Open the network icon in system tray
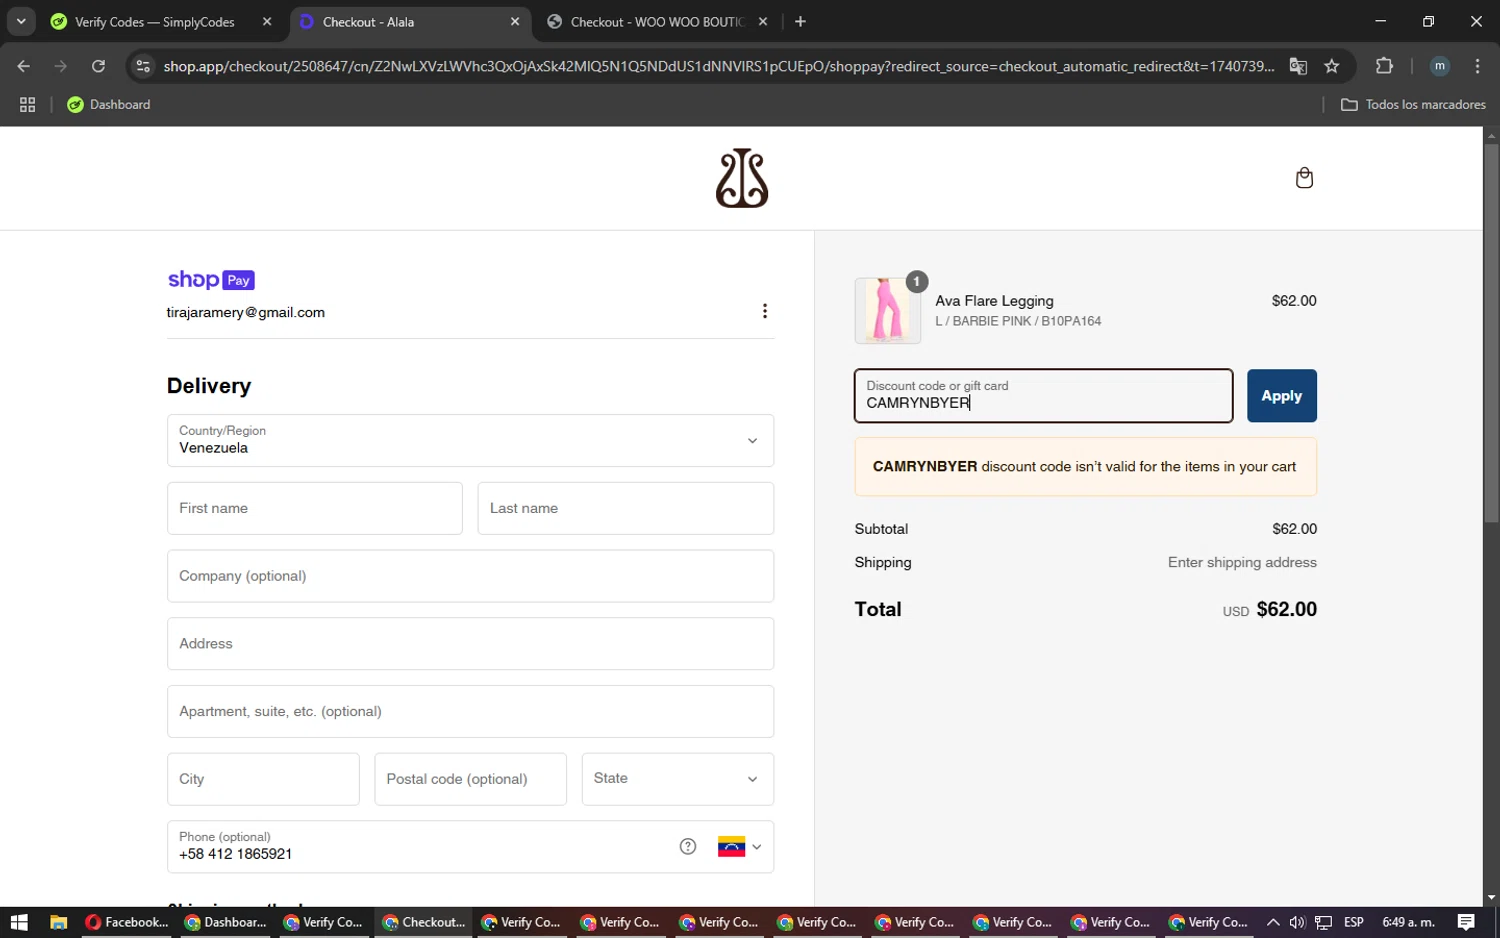This screenshot has width=1500, height=938. click(1323, 922)
